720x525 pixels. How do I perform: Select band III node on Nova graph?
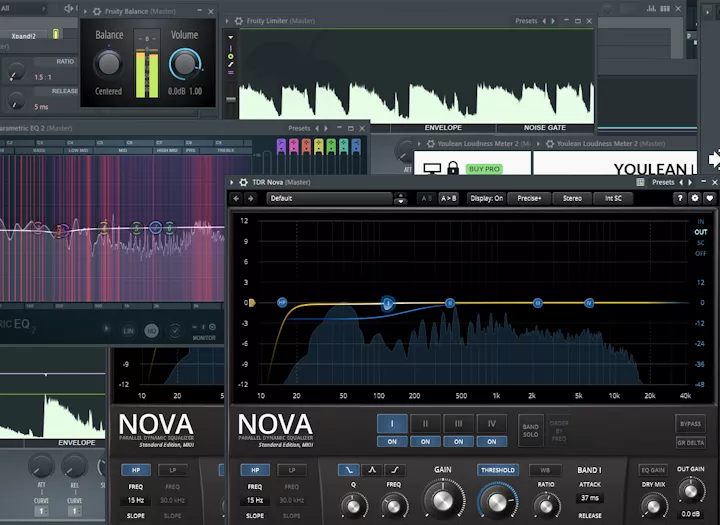click(537, 303)
